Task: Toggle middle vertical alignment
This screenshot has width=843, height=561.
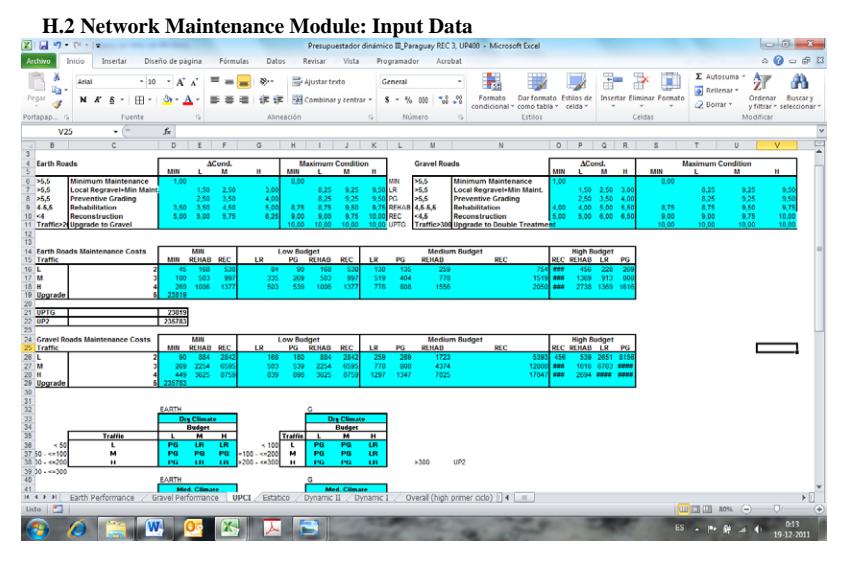Action: (229, 82)
